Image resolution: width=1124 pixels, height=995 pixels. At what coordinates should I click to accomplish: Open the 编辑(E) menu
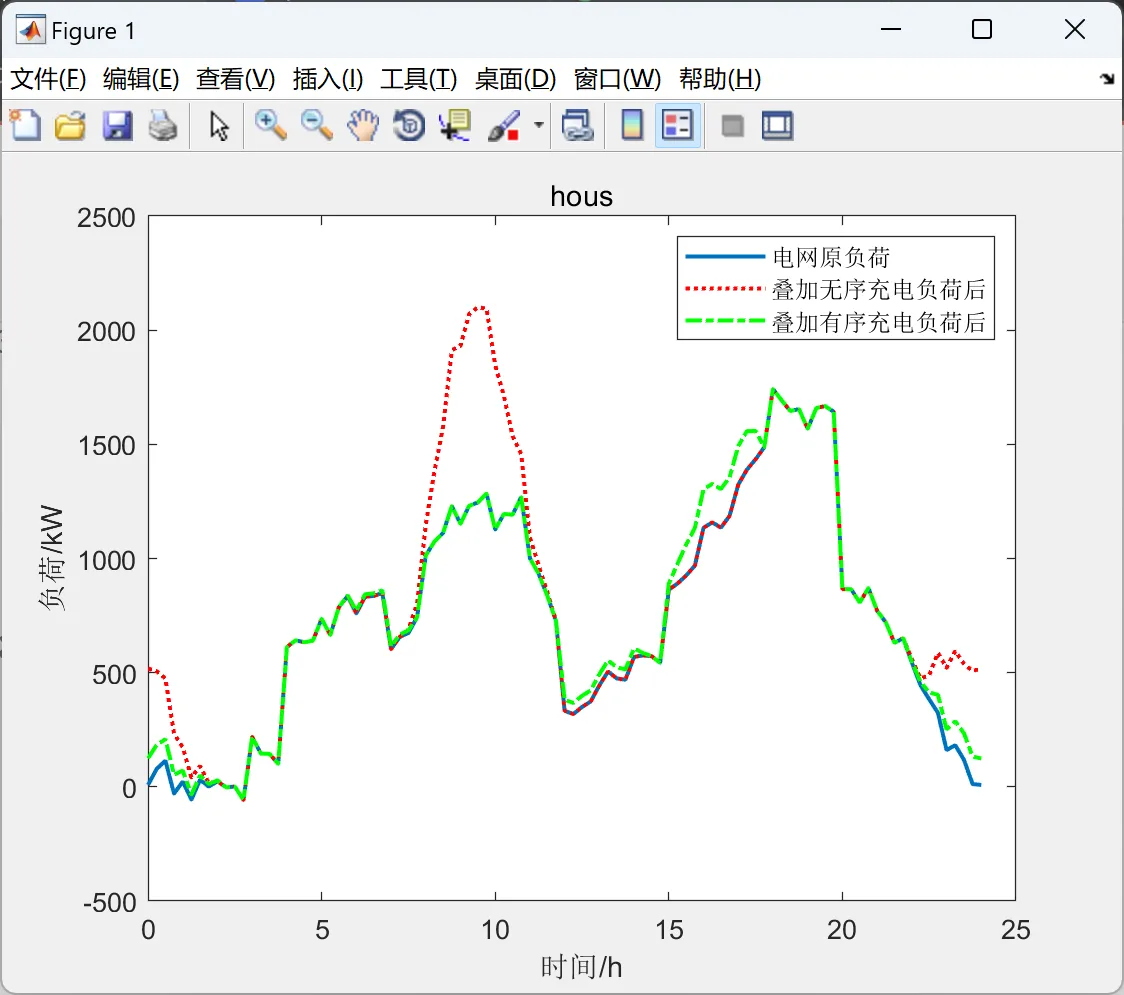(x=140, y=79)
